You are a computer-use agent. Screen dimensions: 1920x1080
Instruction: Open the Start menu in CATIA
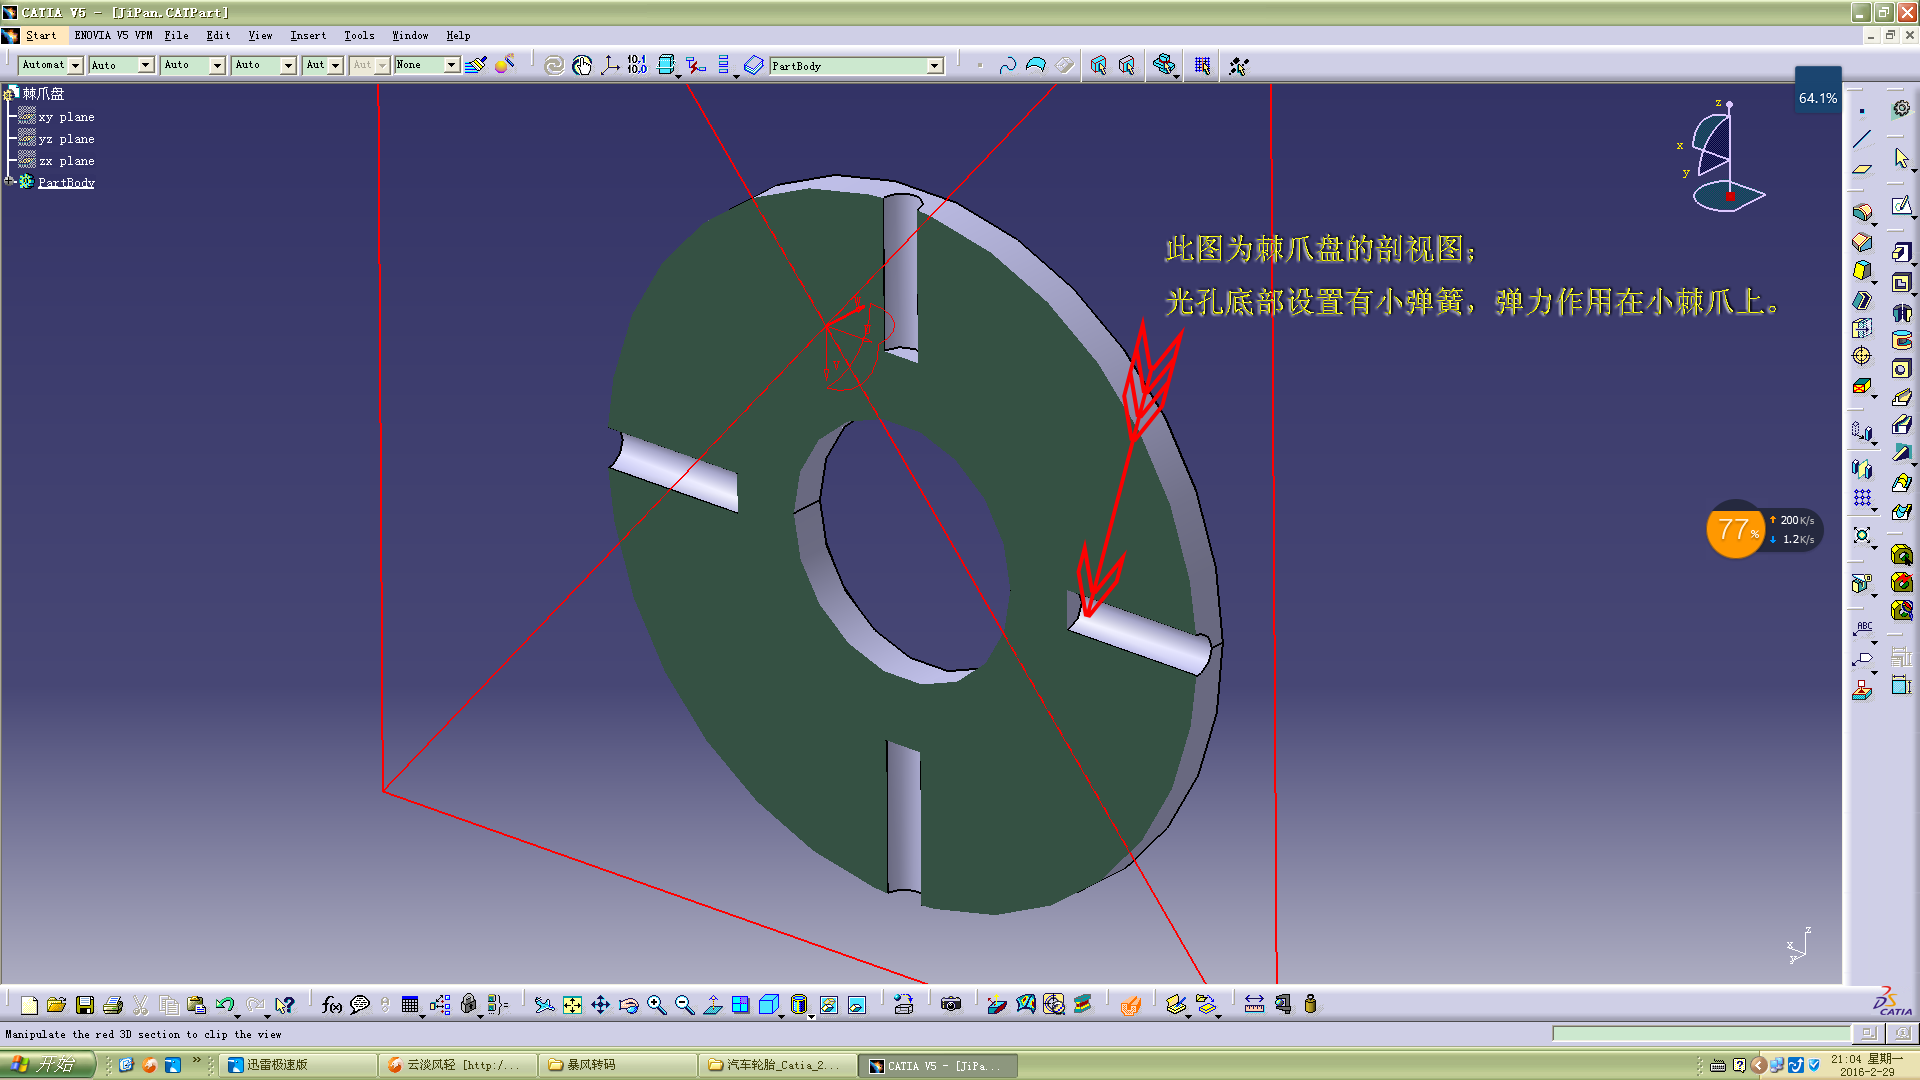coord(41,35)
